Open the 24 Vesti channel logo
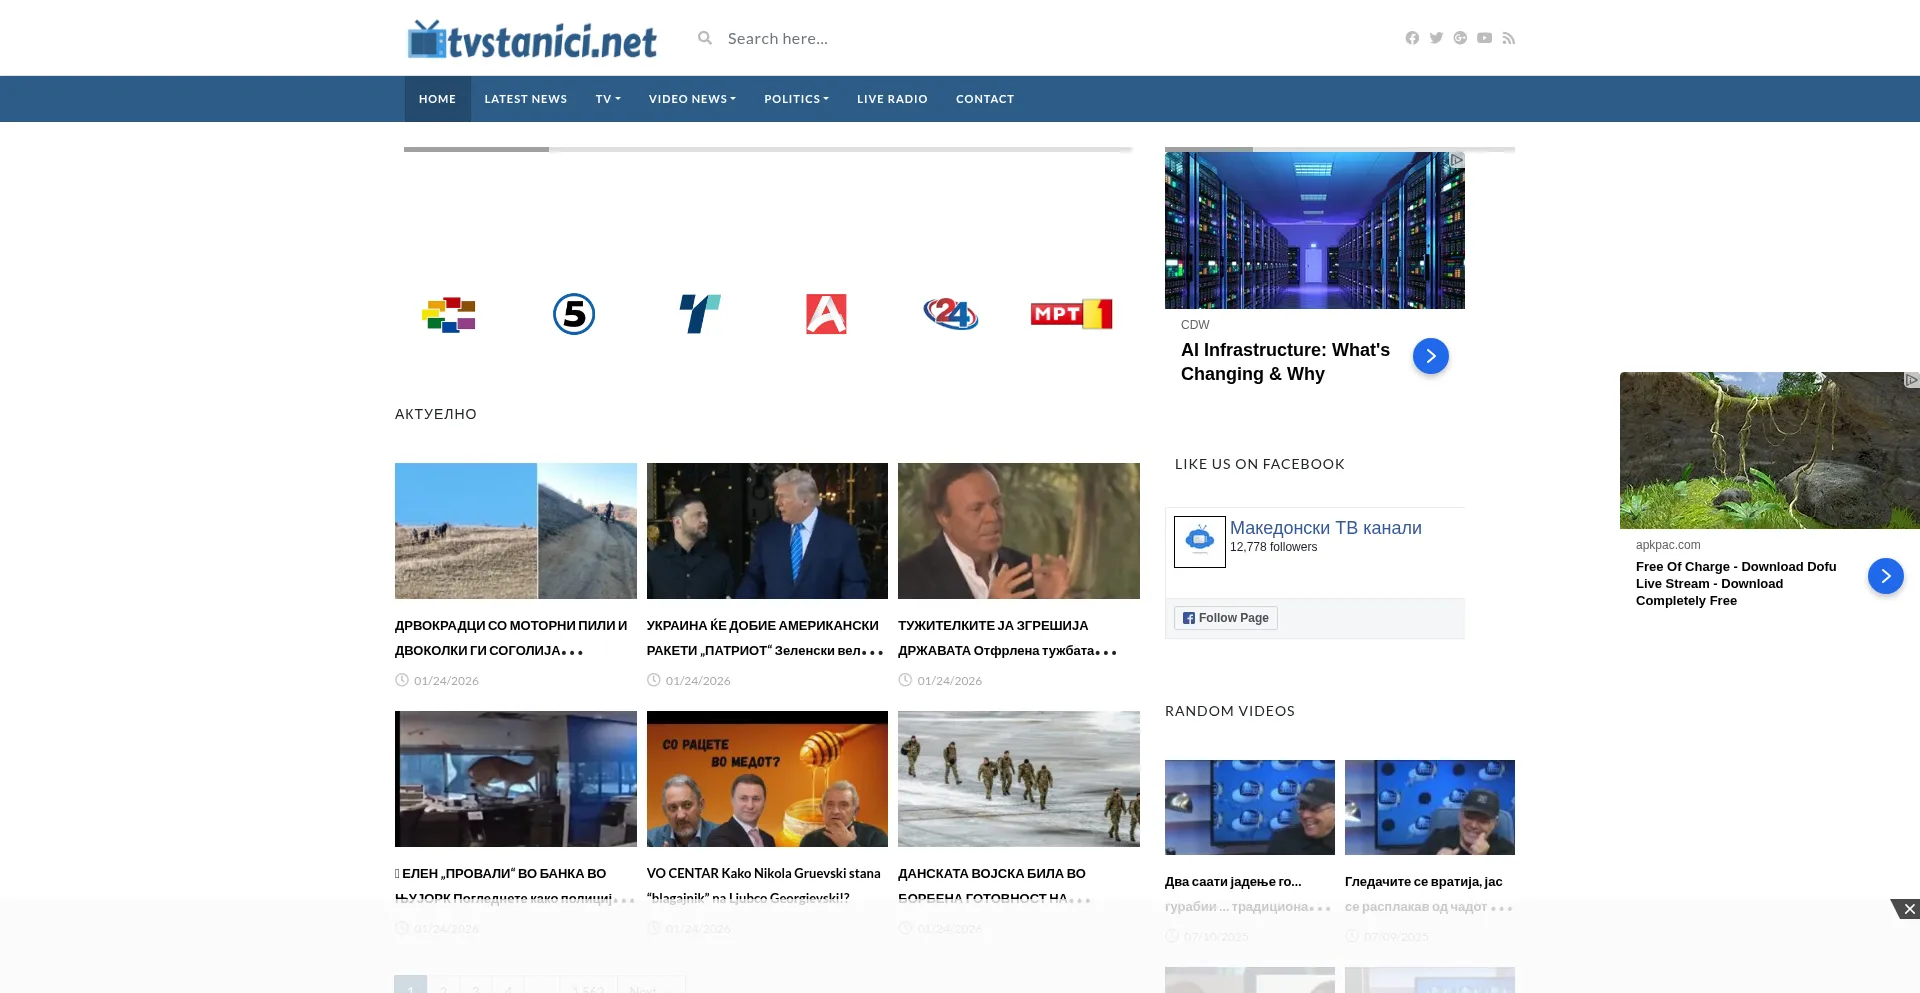 click(951, 314)
